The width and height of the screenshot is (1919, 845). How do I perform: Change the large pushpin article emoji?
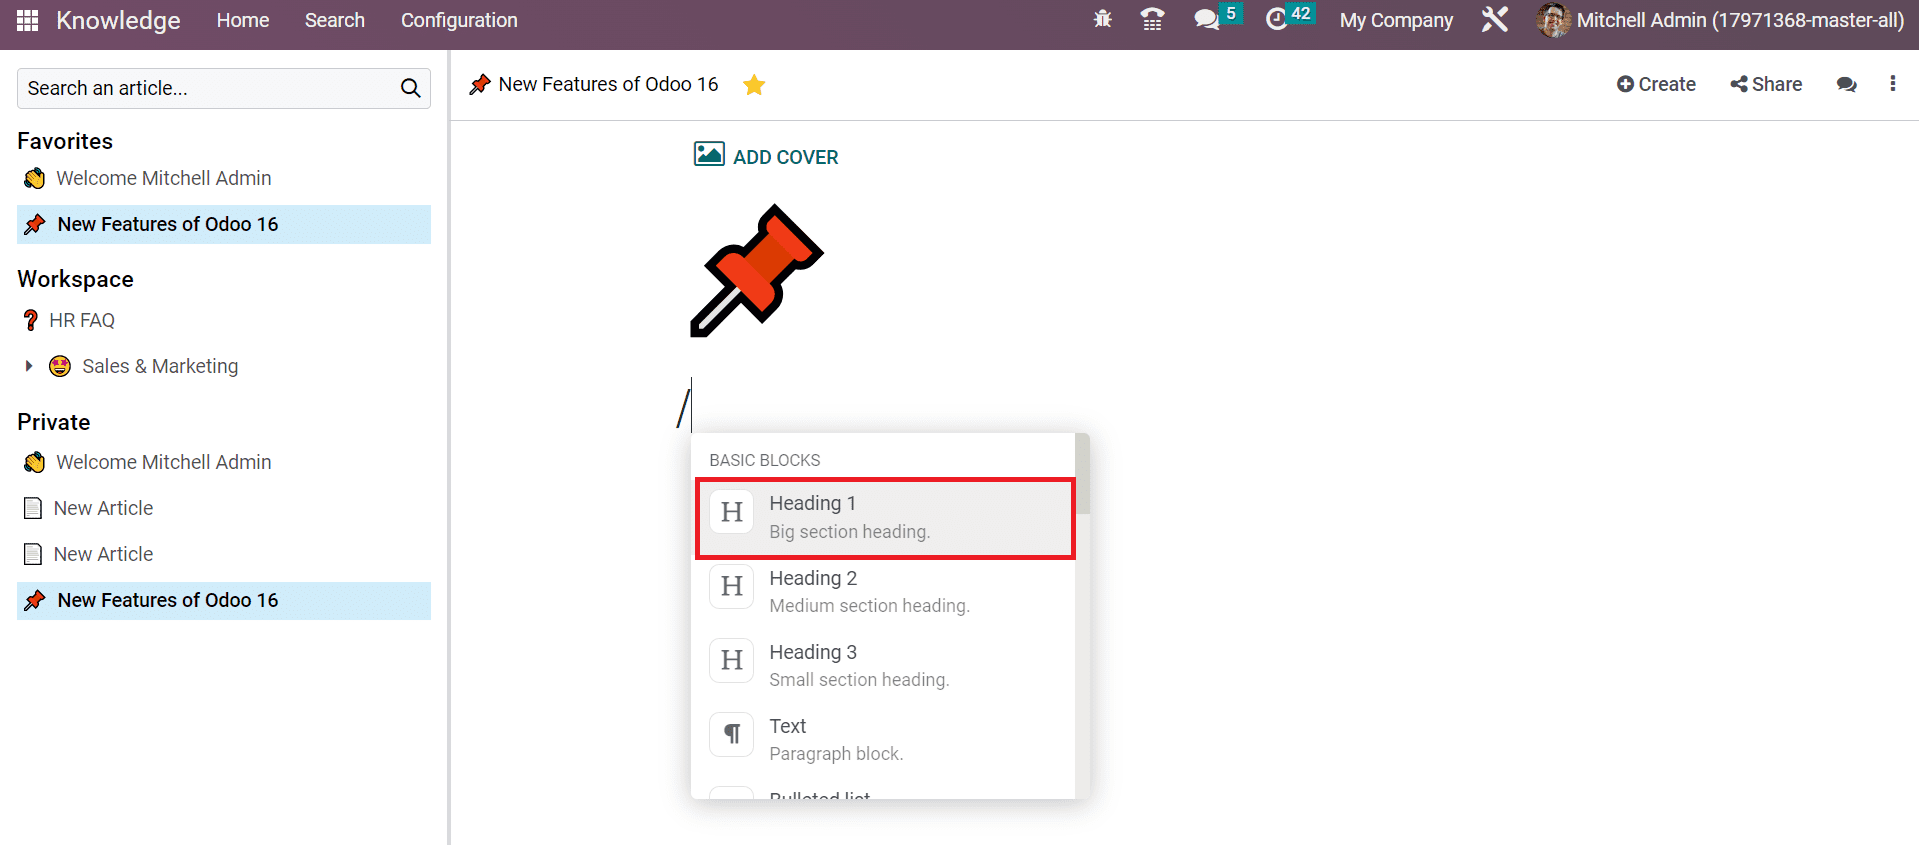pos(757,271)
